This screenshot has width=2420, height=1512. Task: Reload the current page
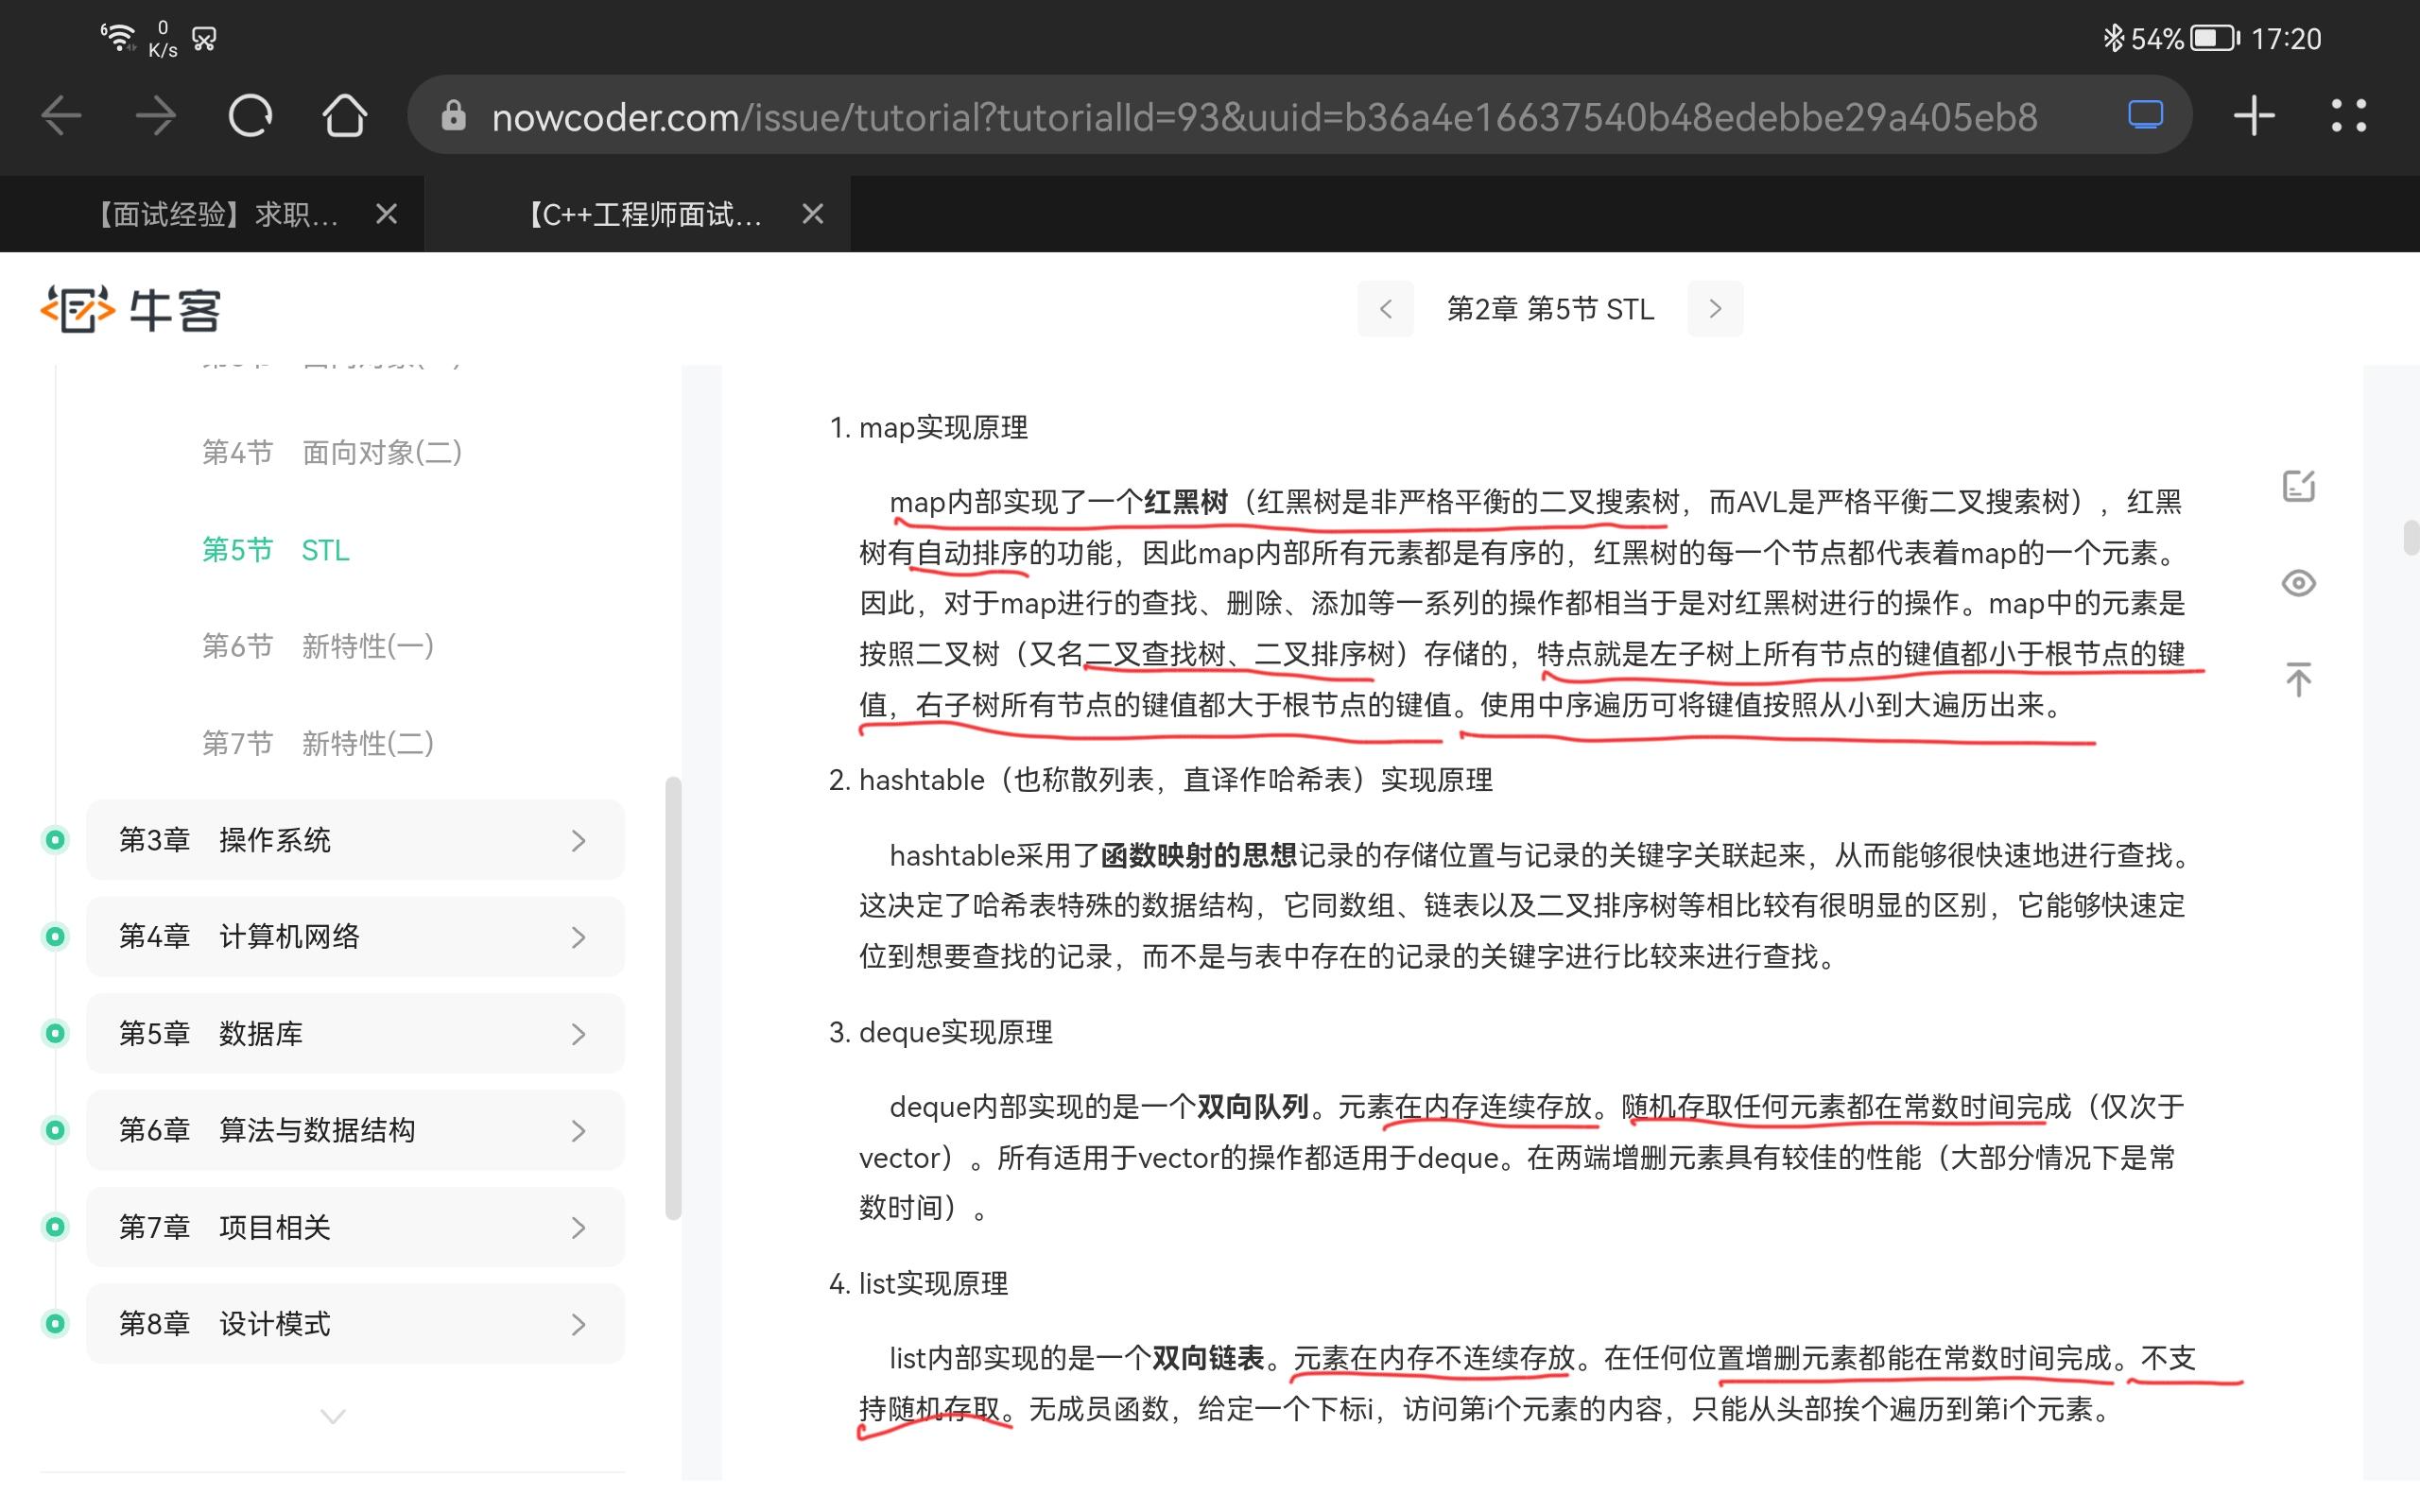(250, 116)
